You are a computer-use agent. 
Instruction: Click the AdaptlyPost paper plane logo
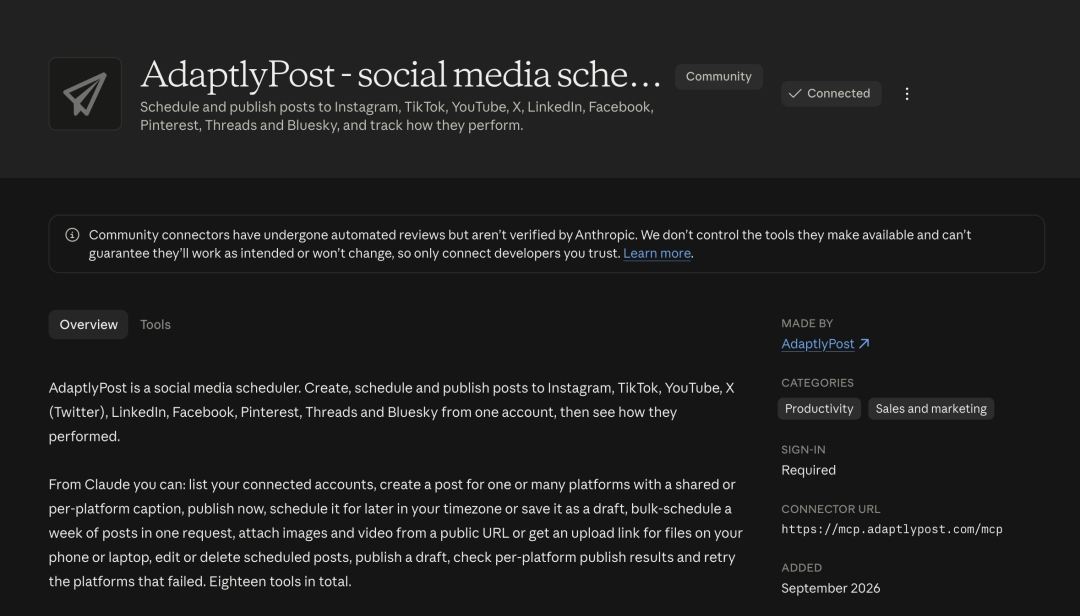[85, 94]
